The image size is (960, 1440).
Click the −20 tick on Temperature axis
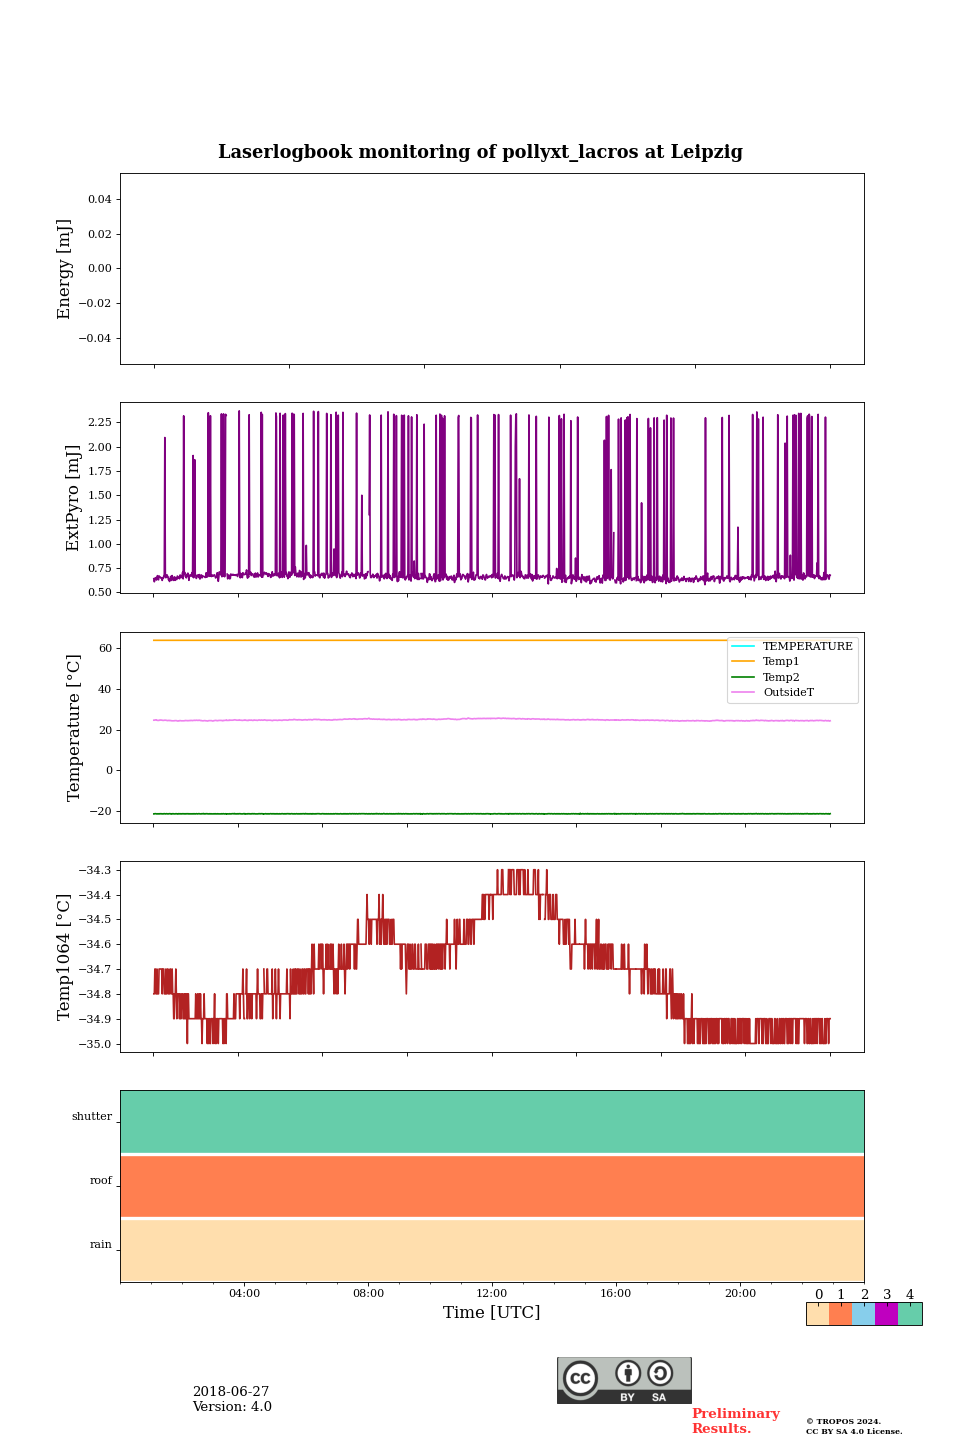pyautogui.click(x=102, y=812)
